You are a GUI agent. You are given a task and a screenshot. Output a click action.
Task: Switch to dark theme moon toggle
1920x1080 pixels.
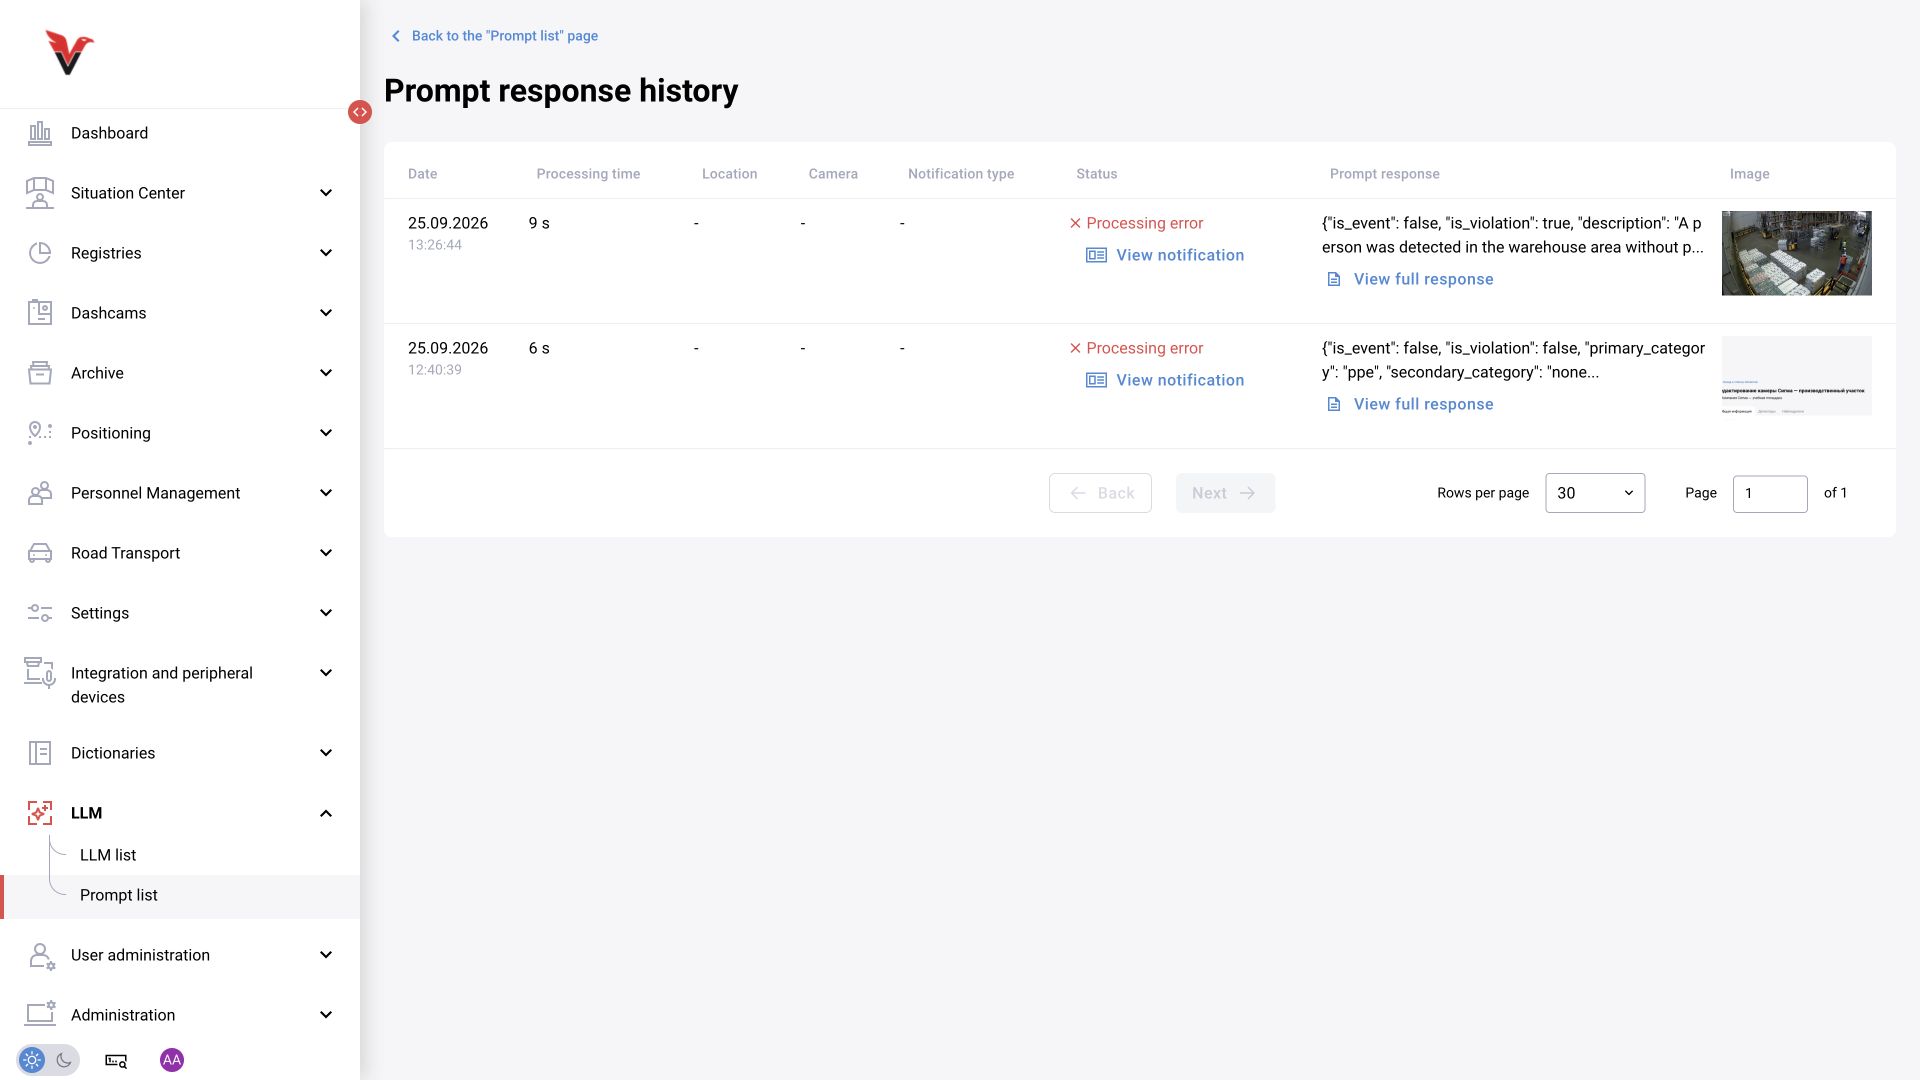(x=64, y=1060)
